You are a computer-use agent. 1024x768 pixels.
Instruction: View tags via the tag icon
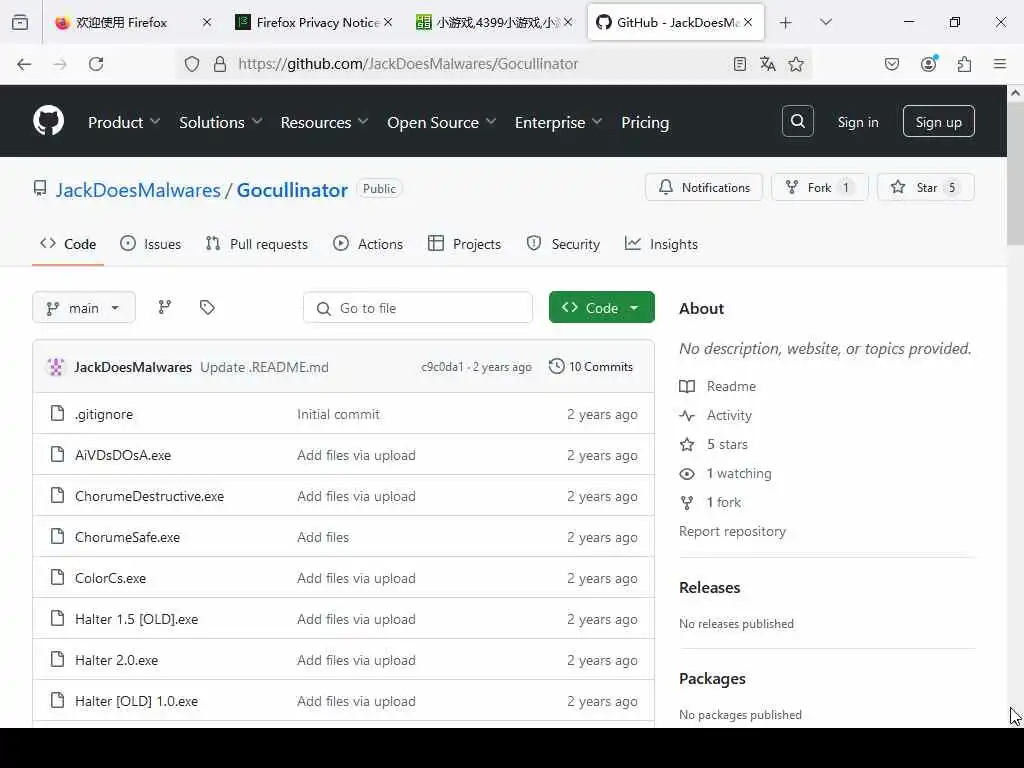pyautogui.click(x=207, y=307)
